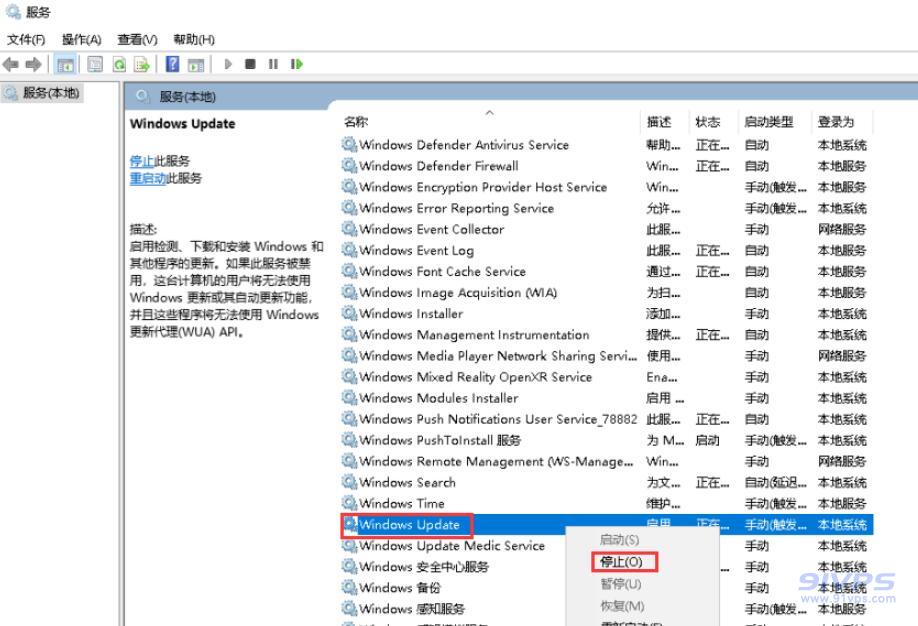Click gear icon of Windows Error Reporting Service
The height and width of the screenshot is (626, 918).
(x=350, y=207)
